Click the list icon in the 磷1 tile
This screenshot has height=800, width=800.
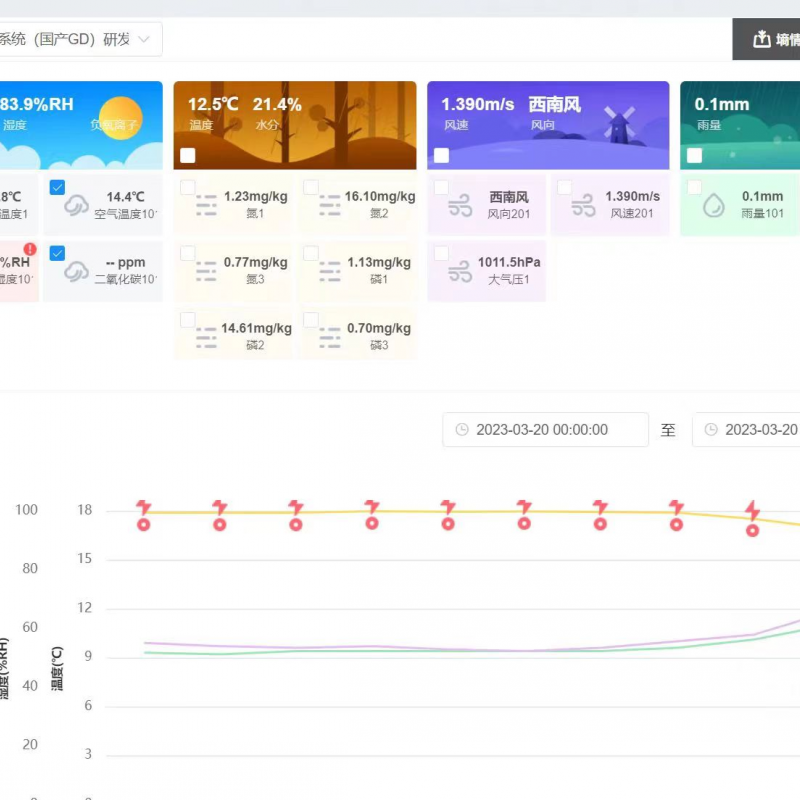click(330, 271)
